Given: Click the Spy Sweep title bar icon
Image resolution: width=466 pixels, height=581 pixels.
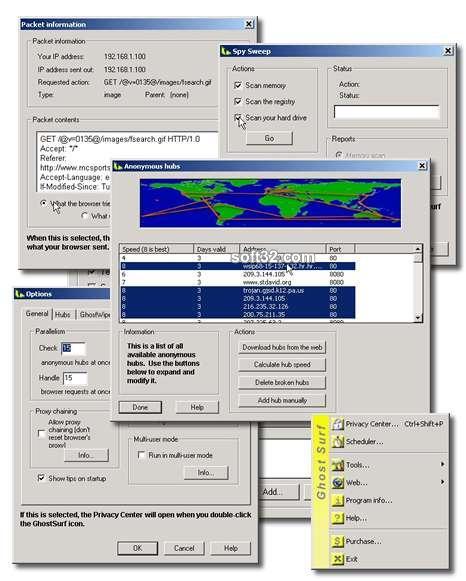Looking at the screenshot, I should coord(226,51).
